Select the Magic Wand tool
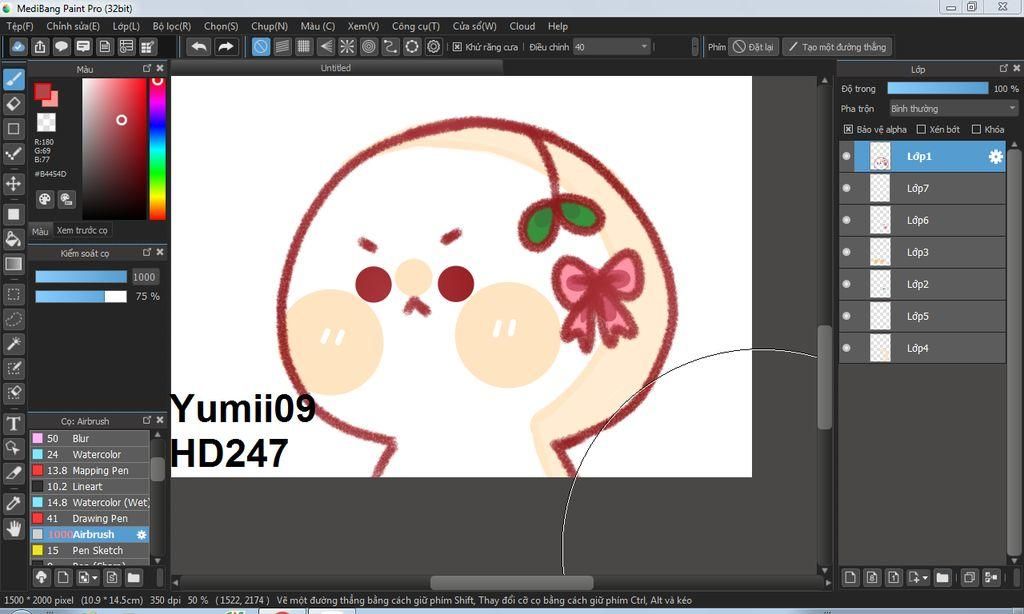 [14, 344]
